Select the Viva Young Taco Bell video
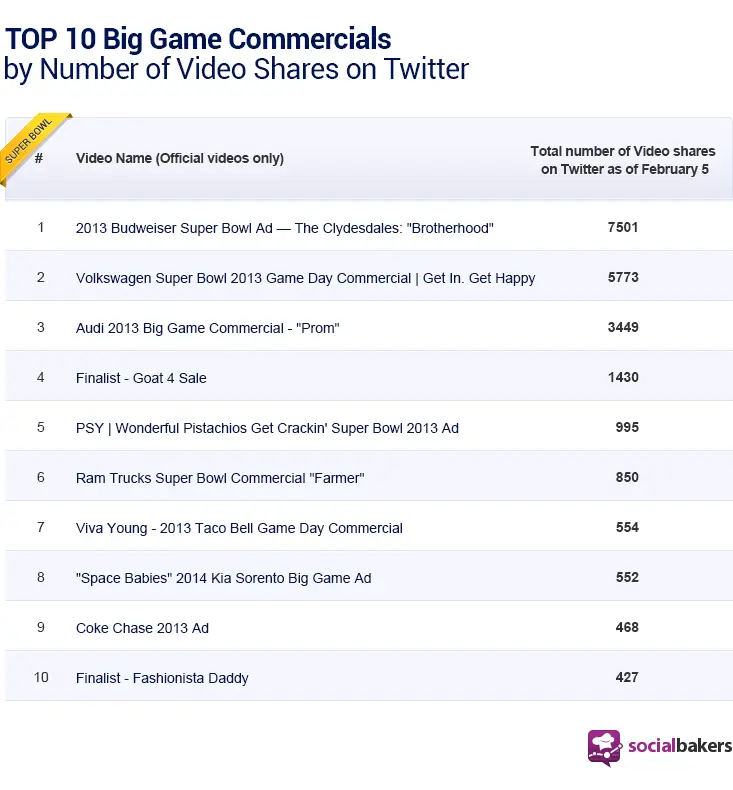This screenshot has width=733, height=790. [x=239, y=528]
